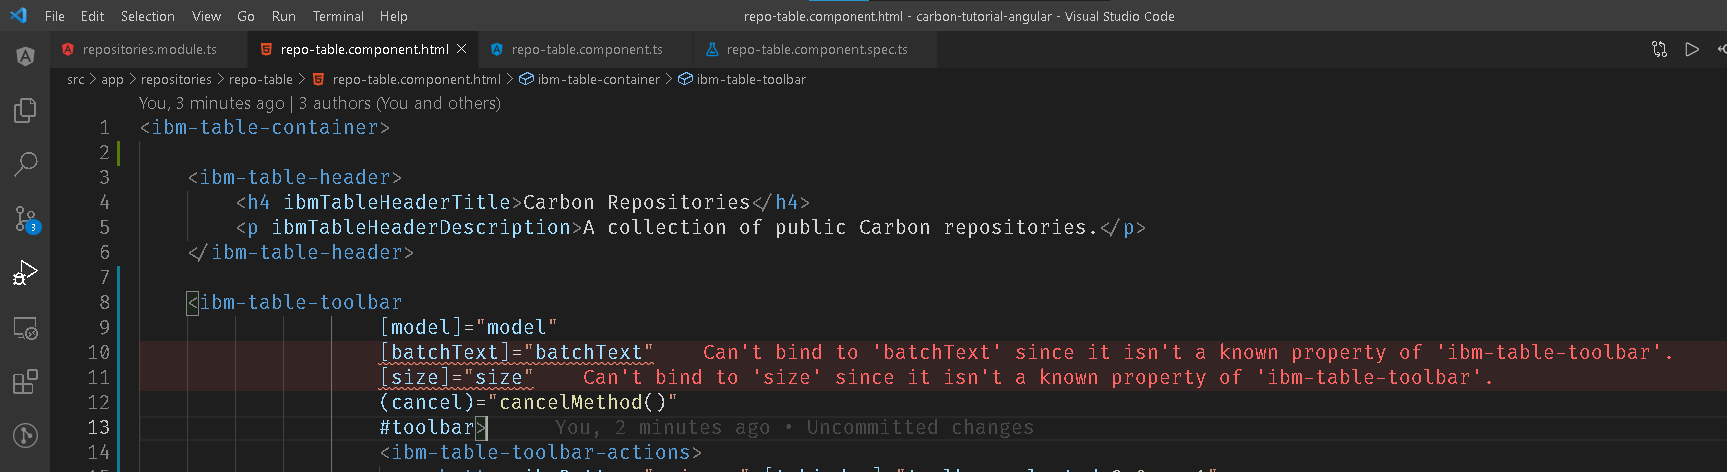Open the Run and Debug view
The image size is (1727, 472).
point(25,272)
